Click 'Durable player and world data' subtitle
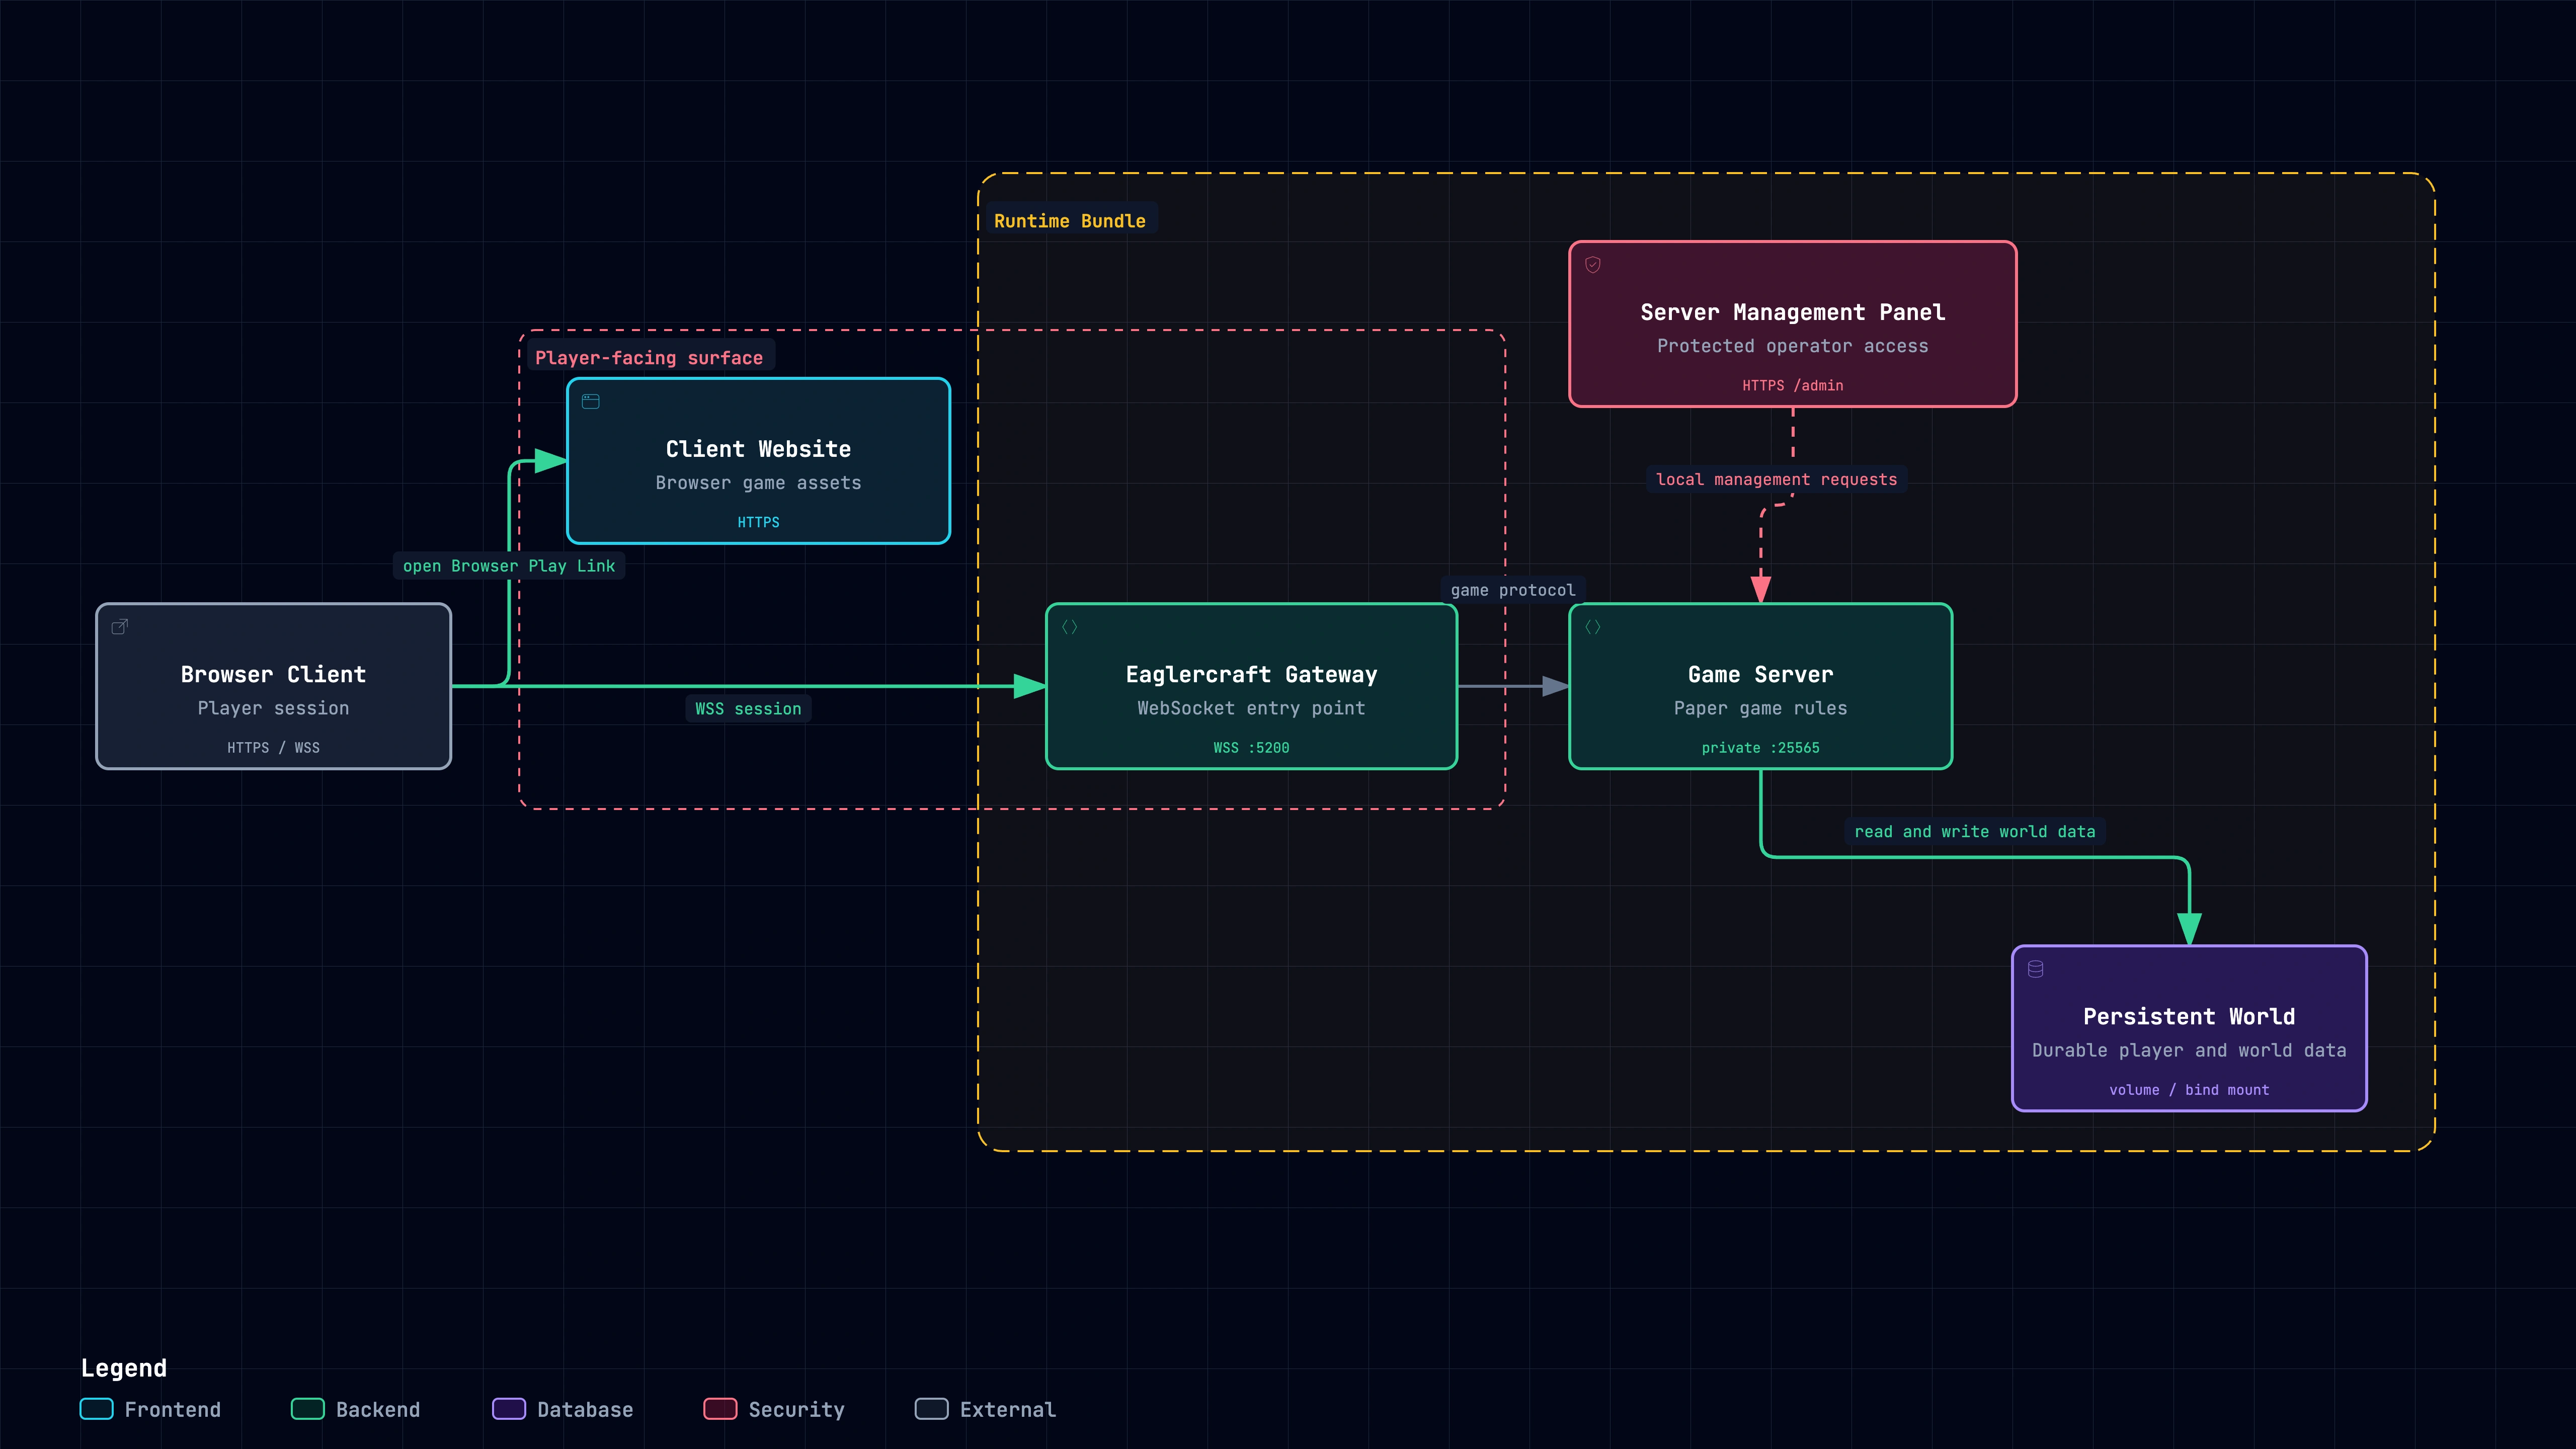The image size is (2576, 1449). click(2189, 1050)
